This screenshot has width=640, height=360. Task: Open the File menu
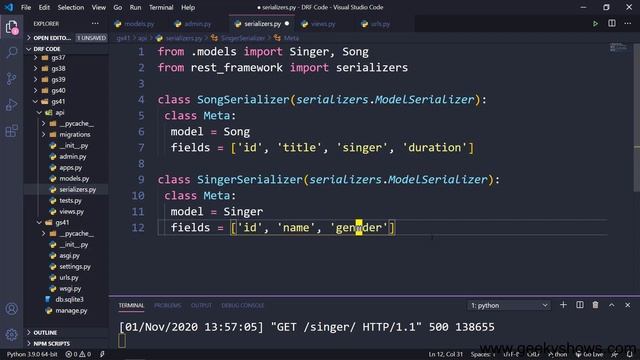pyautogui.click(x=26, y=7)
